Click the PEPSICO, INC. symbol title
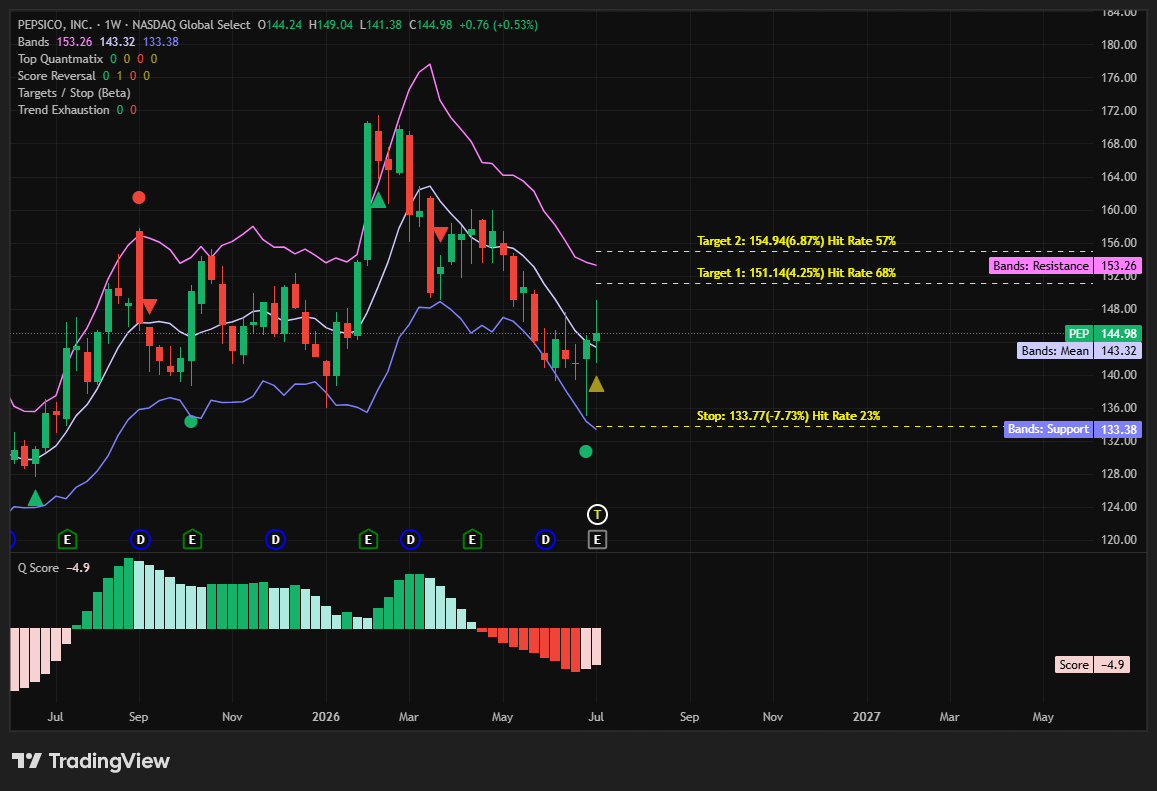This screenshot has height=791, width=1157. [x=55, y=24]
